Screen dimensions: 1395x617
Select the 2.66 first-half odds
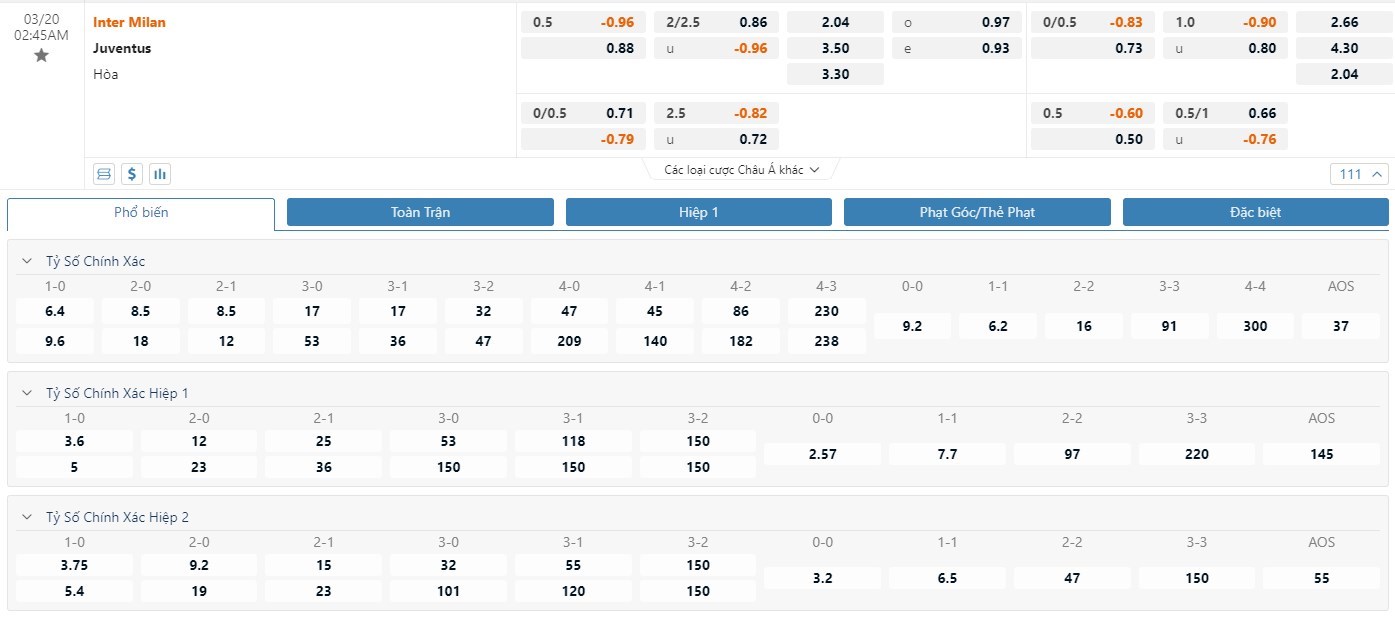1344,22
